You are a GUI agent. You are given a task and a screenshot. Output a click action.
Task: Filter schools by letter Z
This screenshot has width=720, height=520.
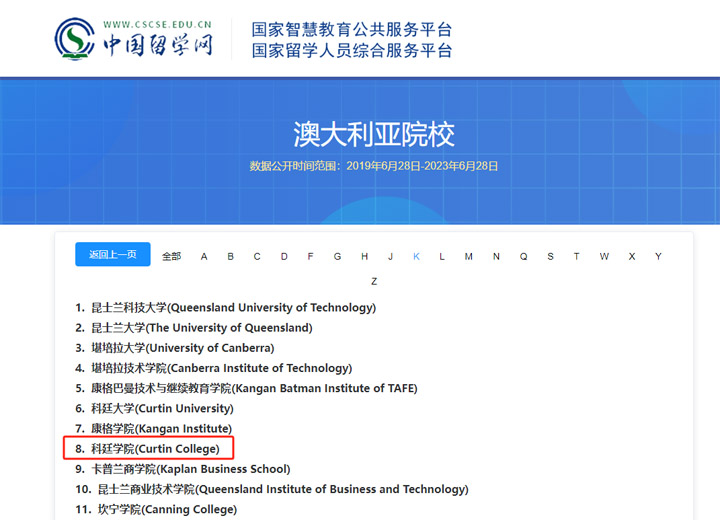point(374,281)
